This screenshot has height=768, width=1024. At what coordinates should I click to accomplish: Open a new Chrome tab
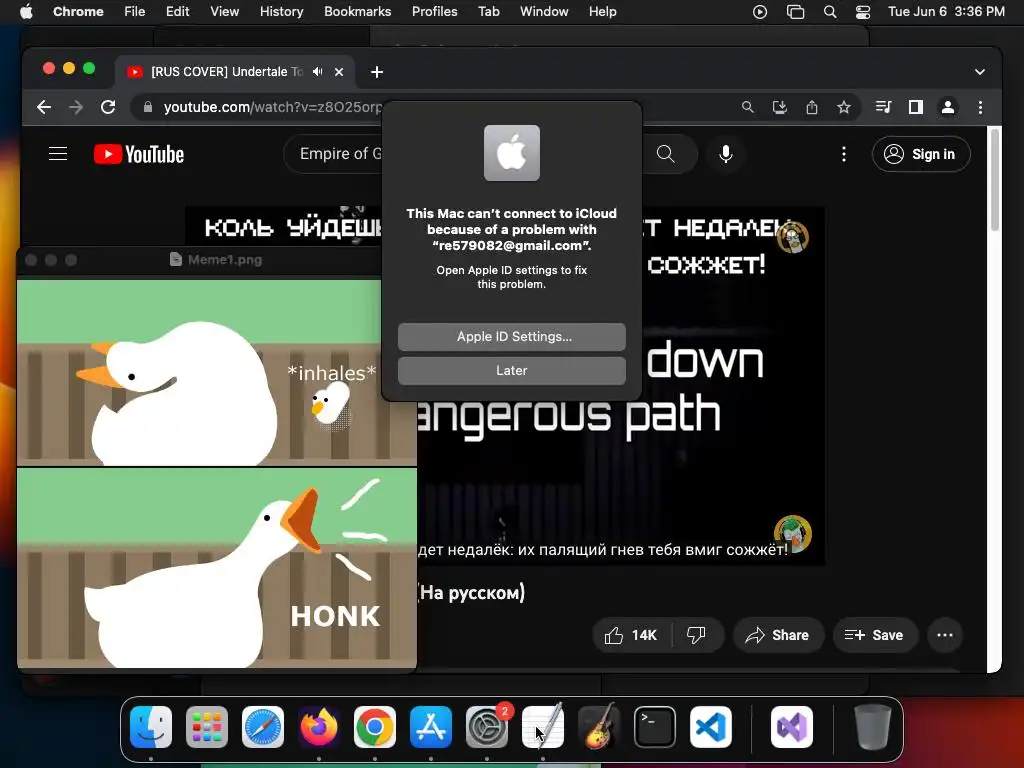[377, 72]
